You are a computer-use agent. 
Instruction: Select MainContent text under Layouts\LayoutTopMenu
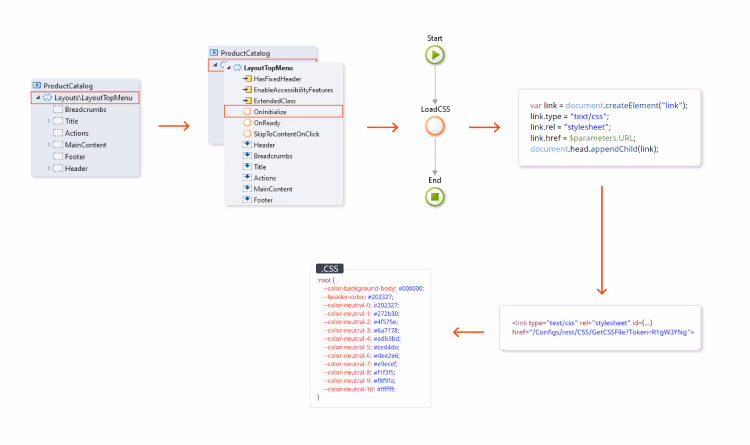(86, 145)
